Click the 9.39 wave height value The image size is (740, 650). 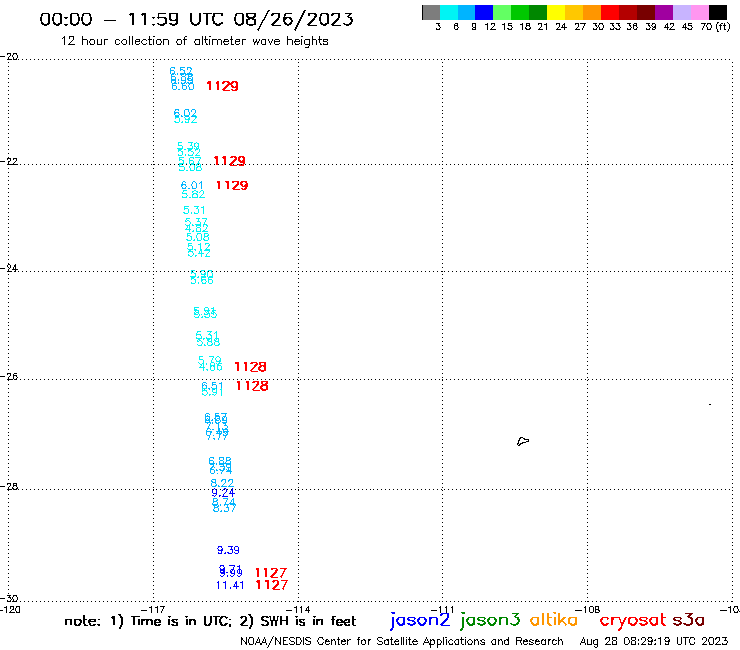(x=228, y=550)
